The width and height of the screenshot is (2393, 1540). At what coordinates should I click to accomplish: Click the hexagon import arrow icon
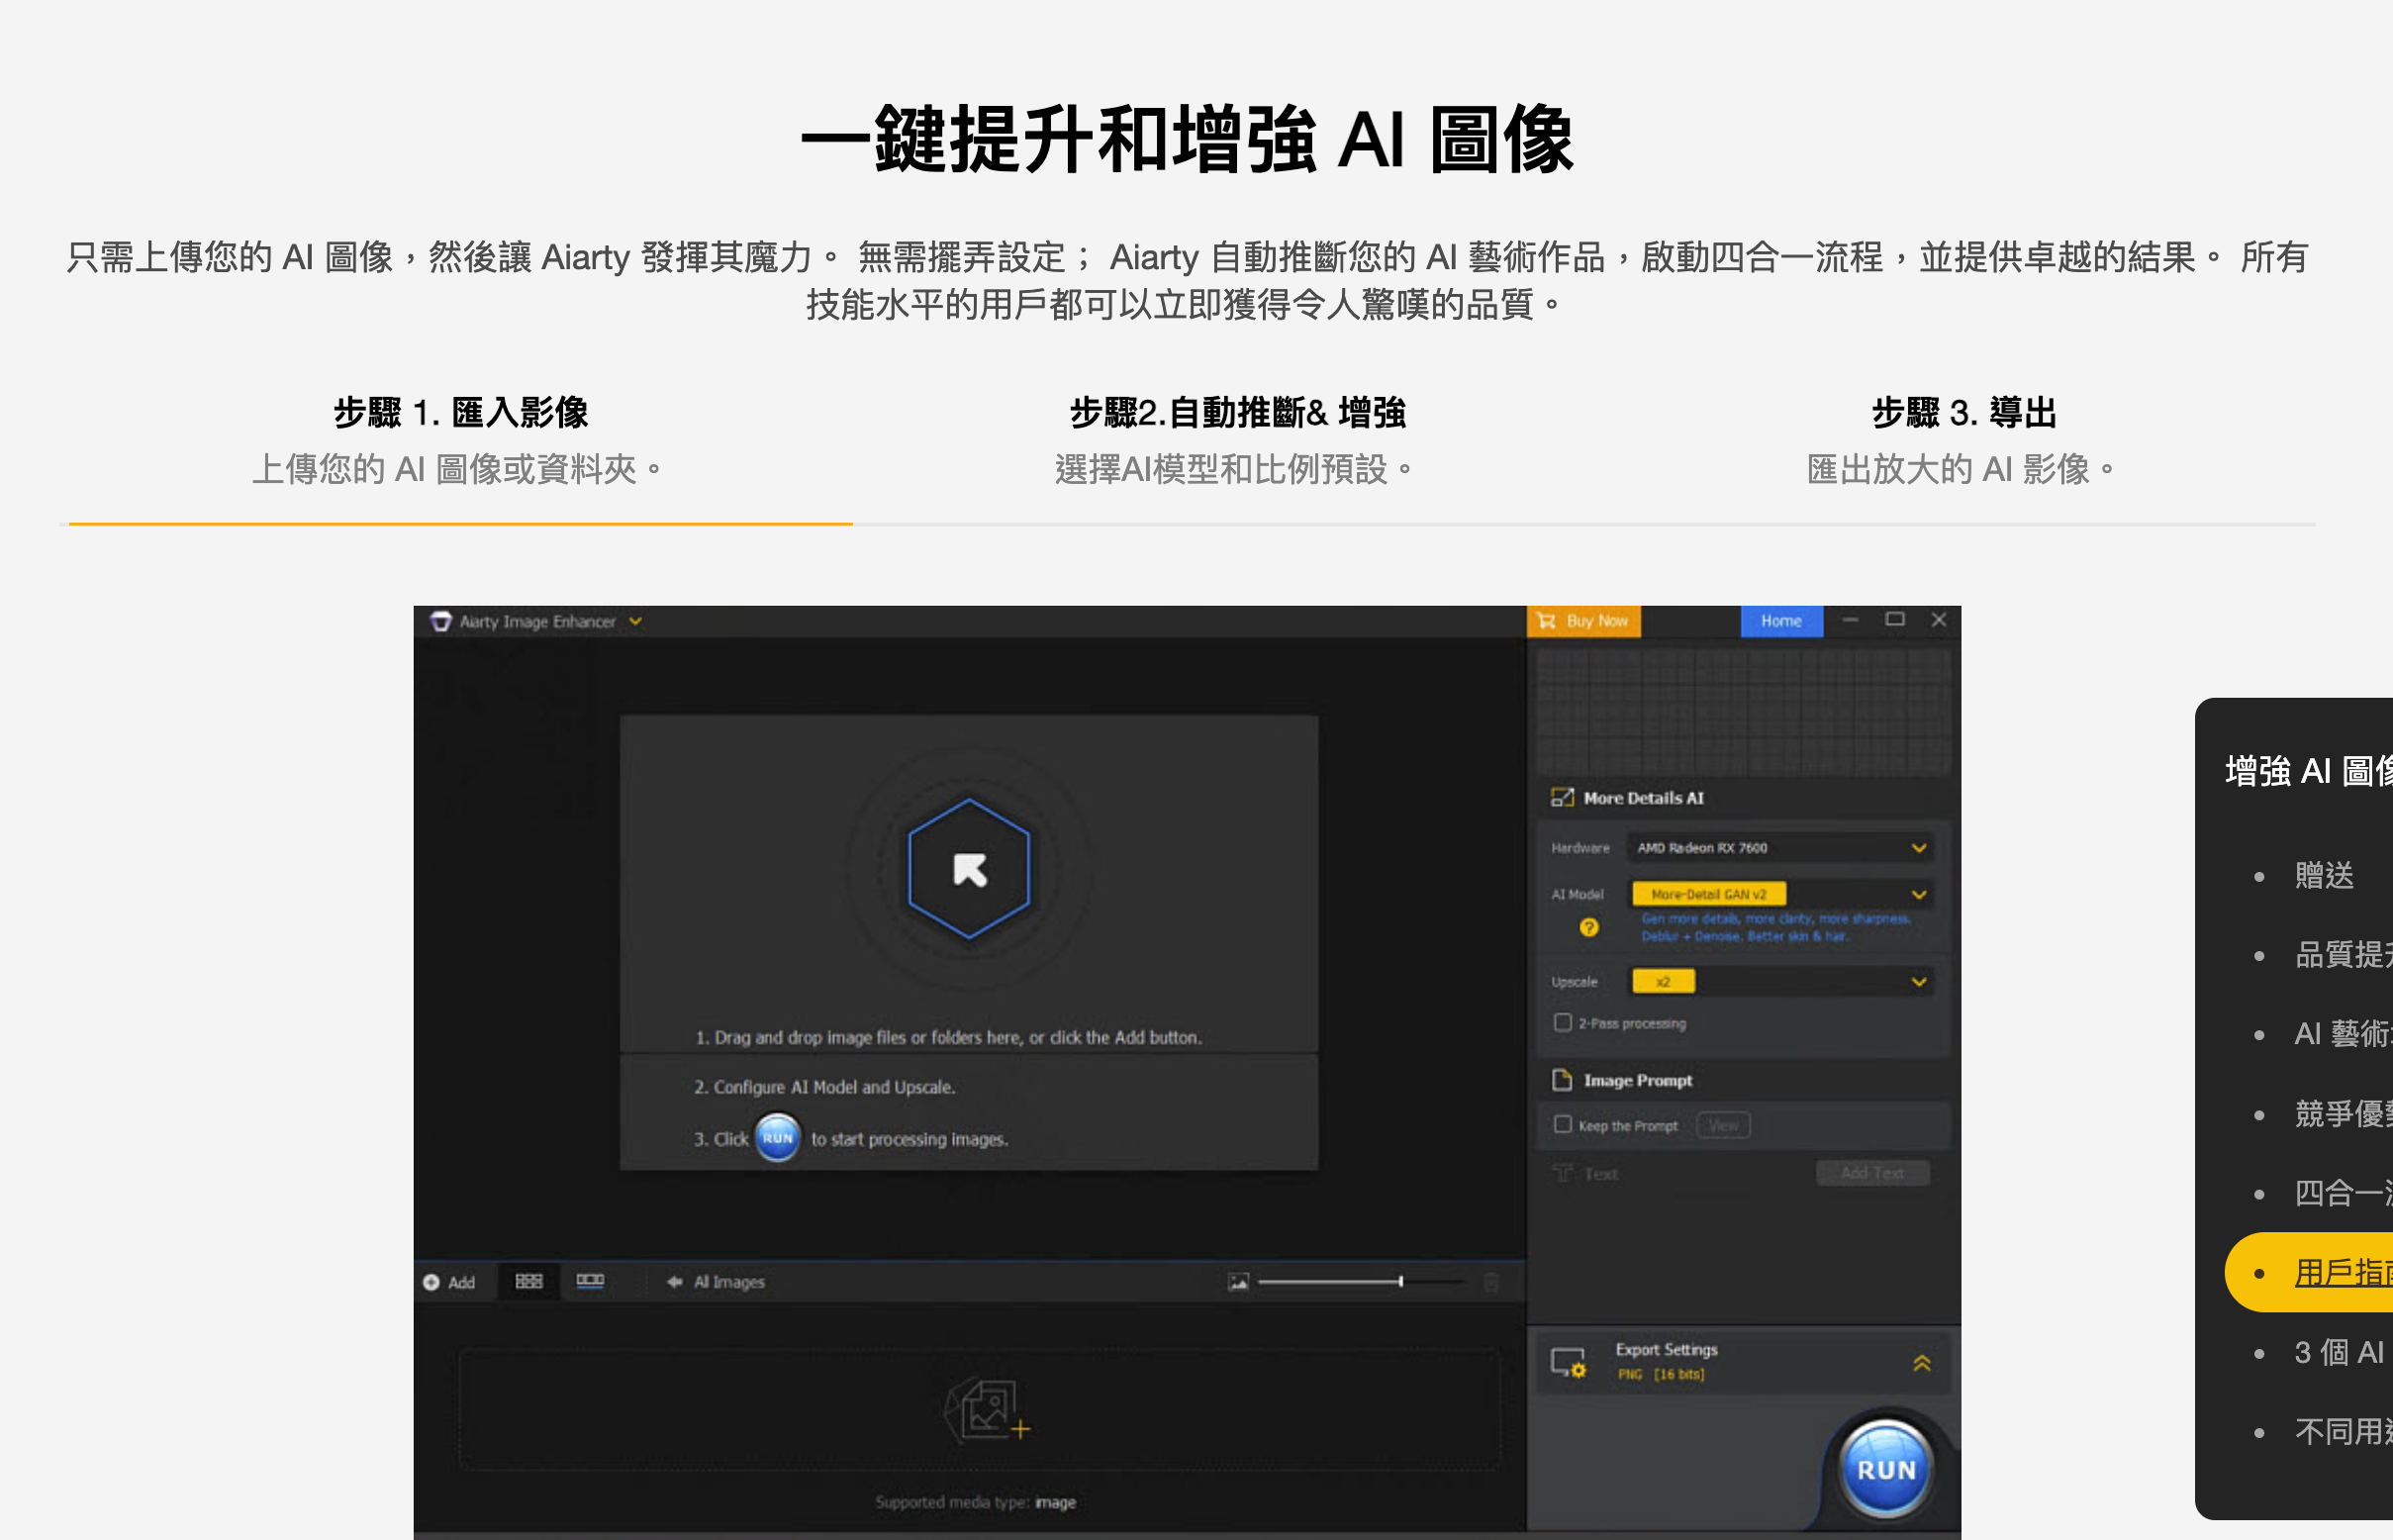pyautogui.click(x=968, y=868)
